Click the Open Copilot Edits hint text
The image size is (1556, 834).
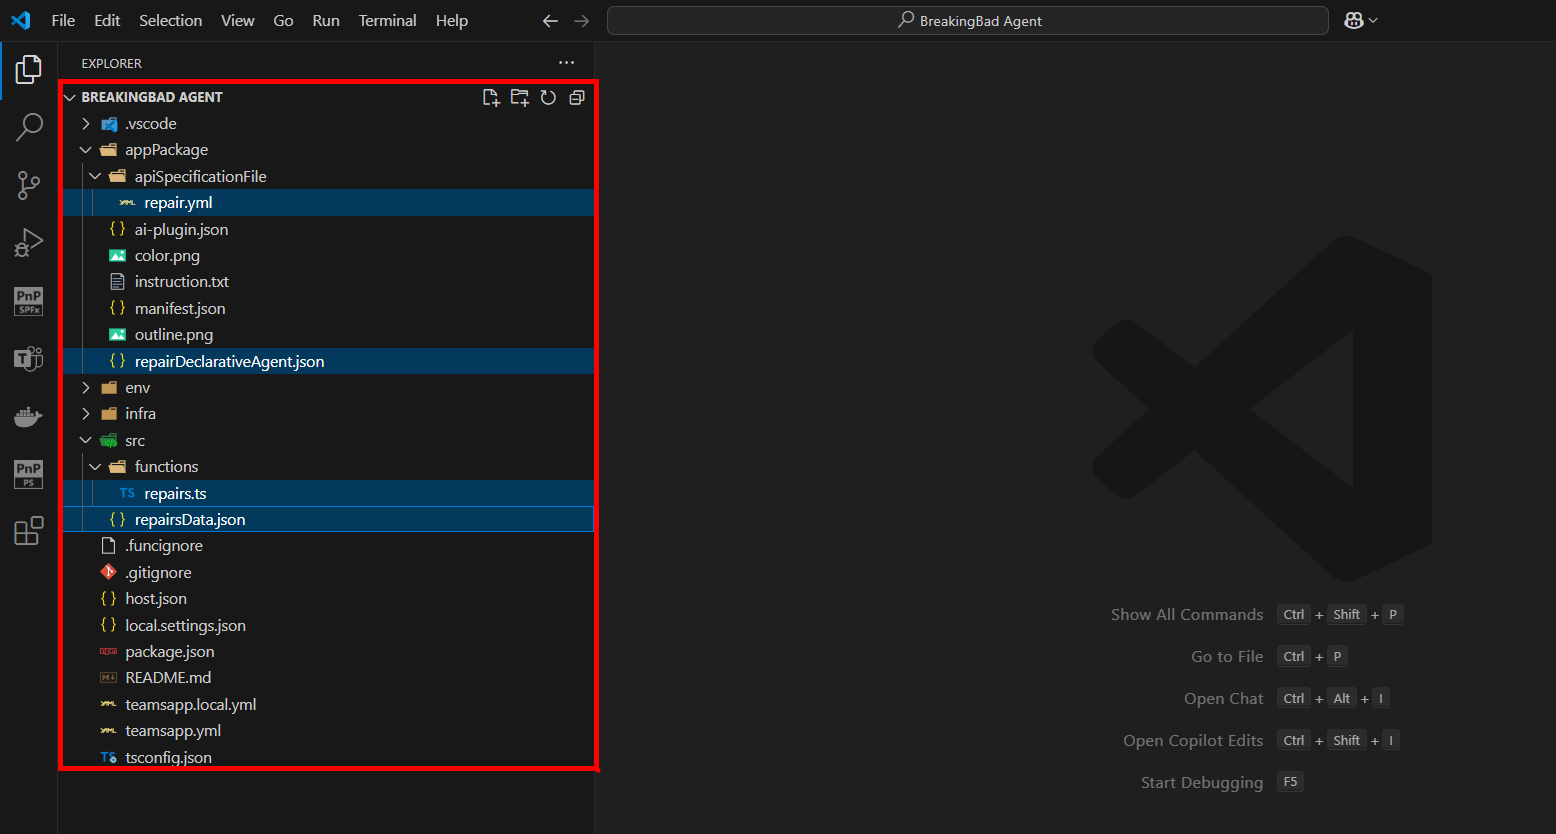1193,741
